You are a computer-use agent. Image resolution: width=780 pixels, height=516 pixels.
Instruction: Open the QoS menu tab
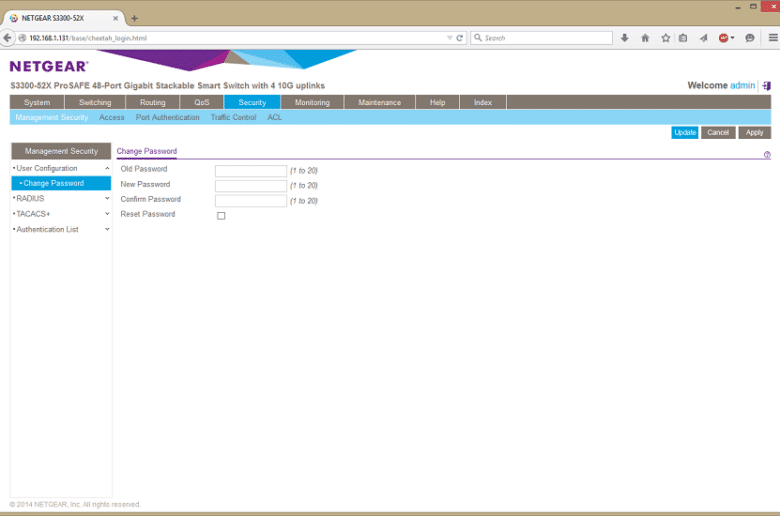point(202,102)
